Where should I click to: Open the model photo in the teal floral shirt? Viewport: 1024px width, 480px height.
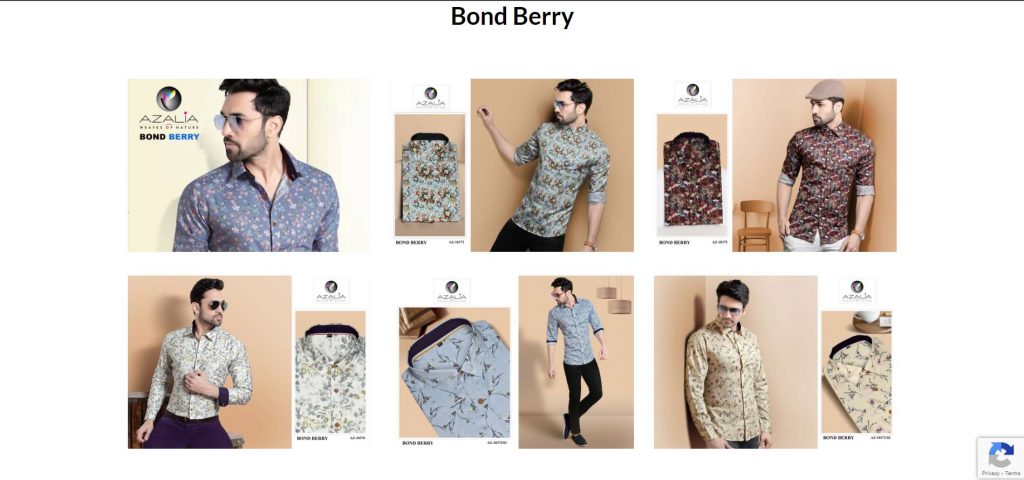pos(552,165)
